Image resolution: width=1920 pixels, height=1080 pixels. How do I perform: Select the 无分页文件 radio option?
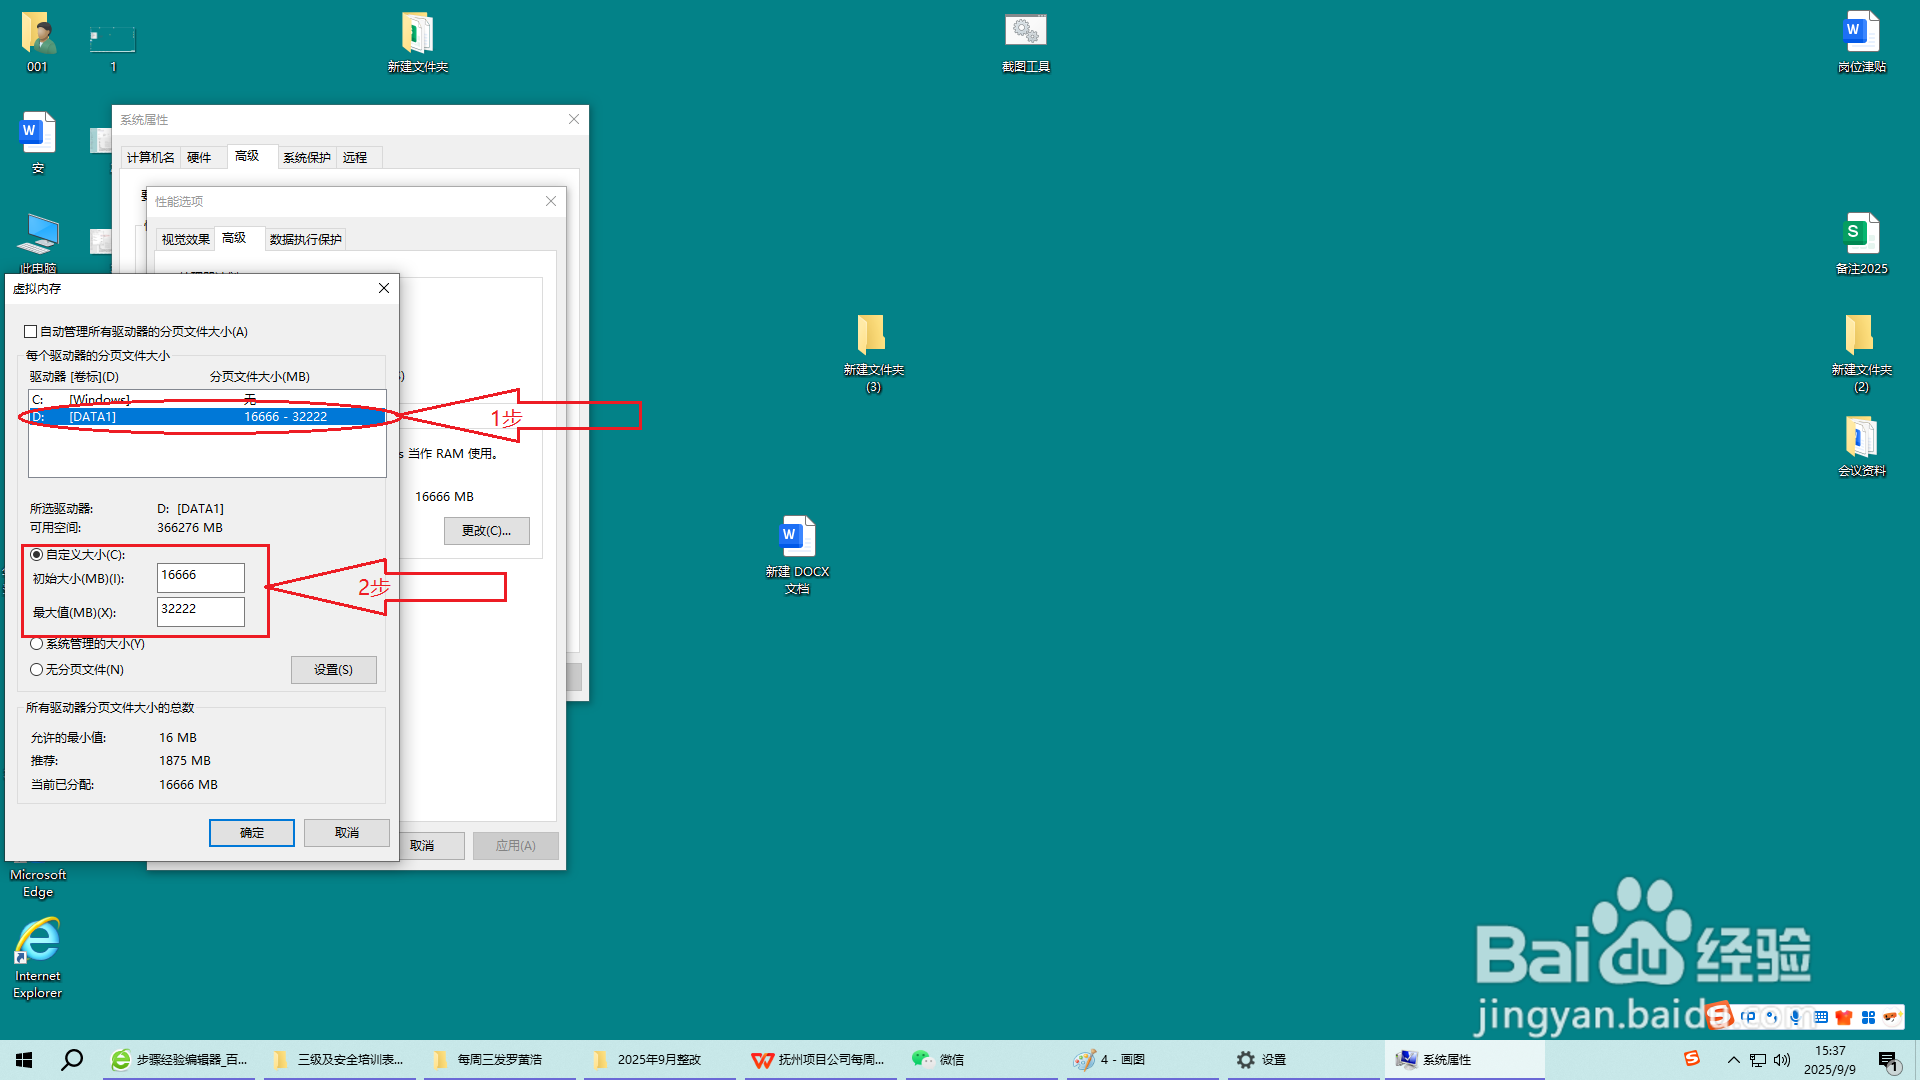37,670
